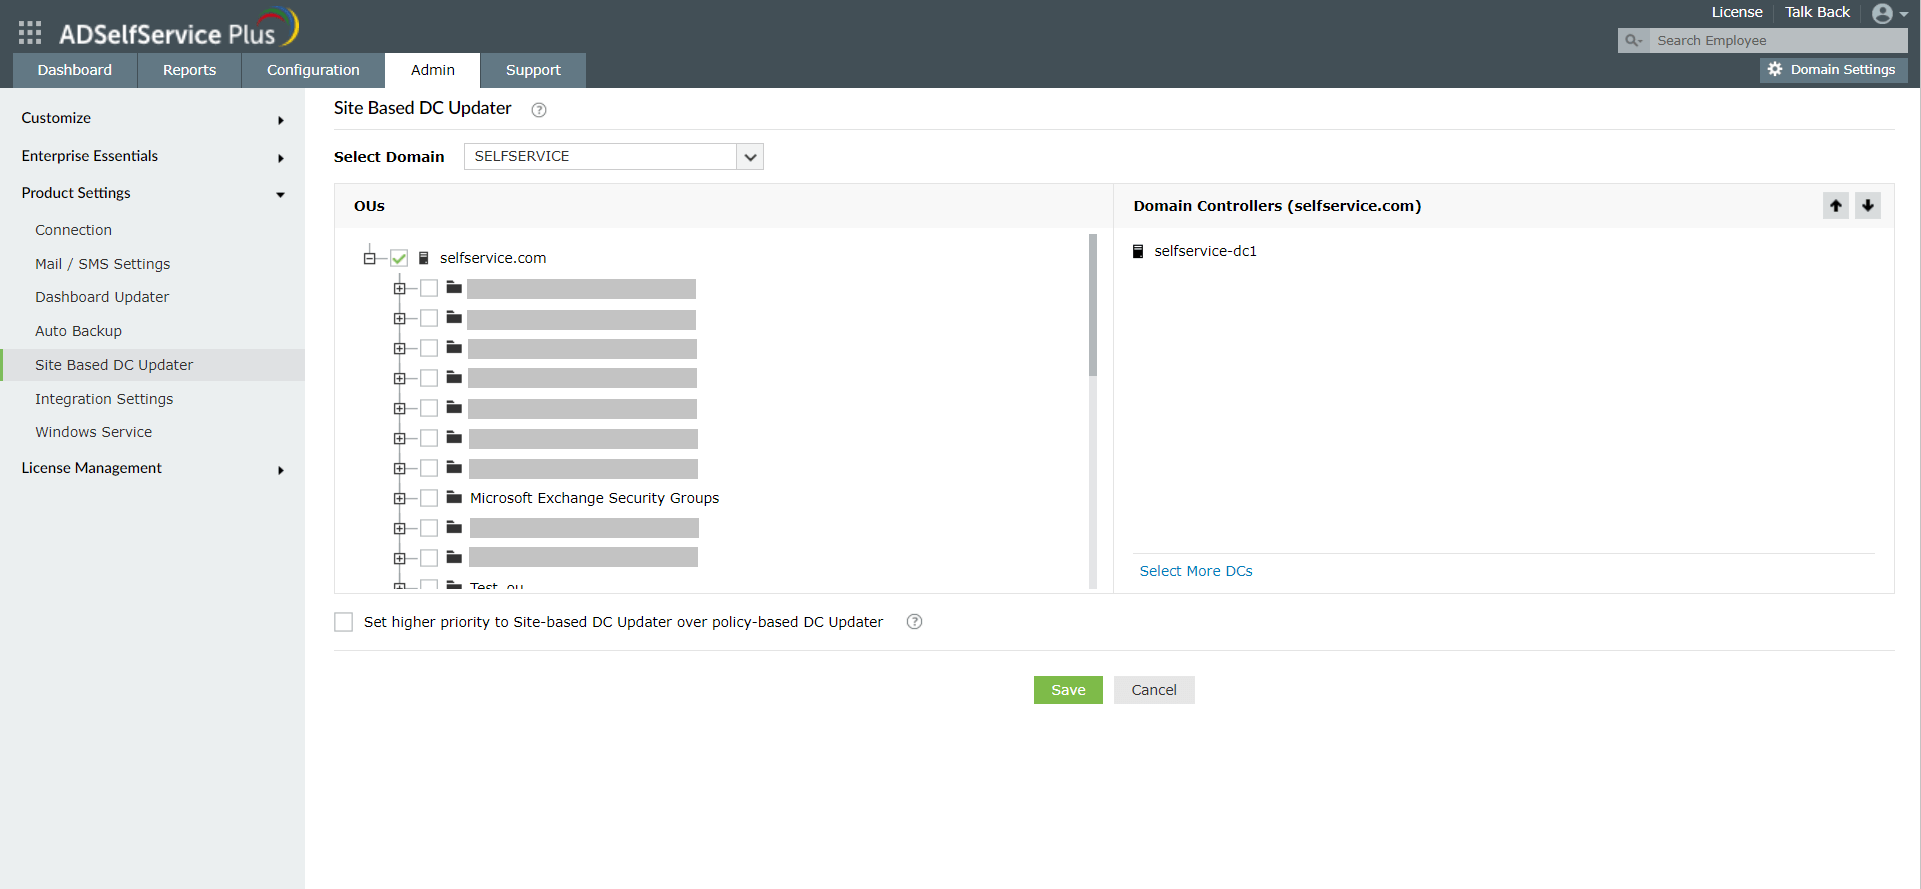Viewport: 1921px width, 889px height.
Task: Move selected domain controller up
Action: [x=1836, y=205]
